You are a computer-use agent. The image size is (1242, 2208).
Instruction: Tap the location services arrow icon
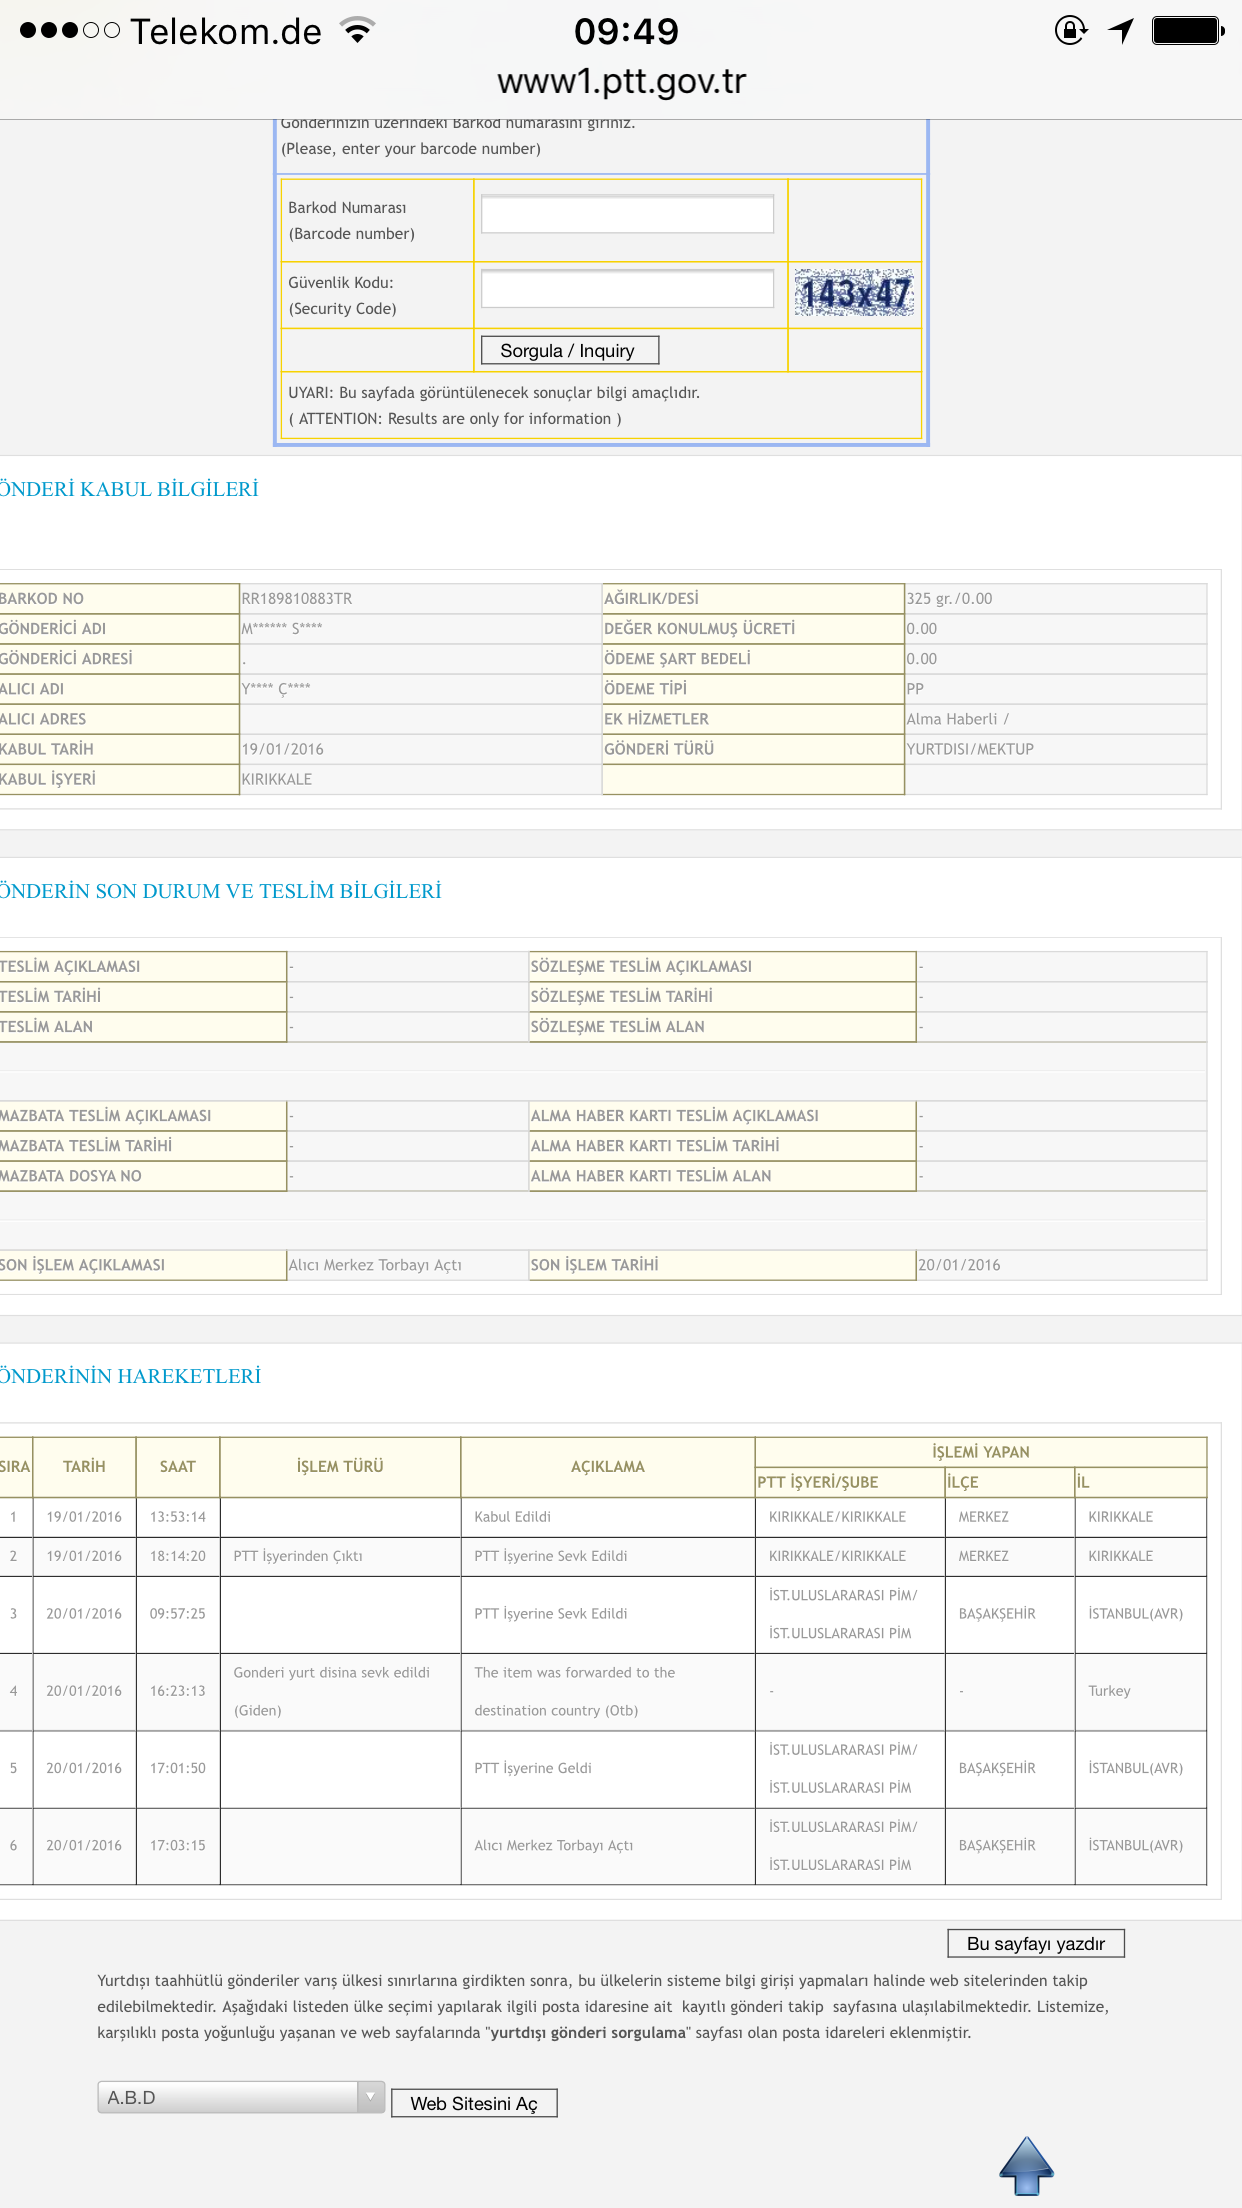click(x=1122, y=30)
